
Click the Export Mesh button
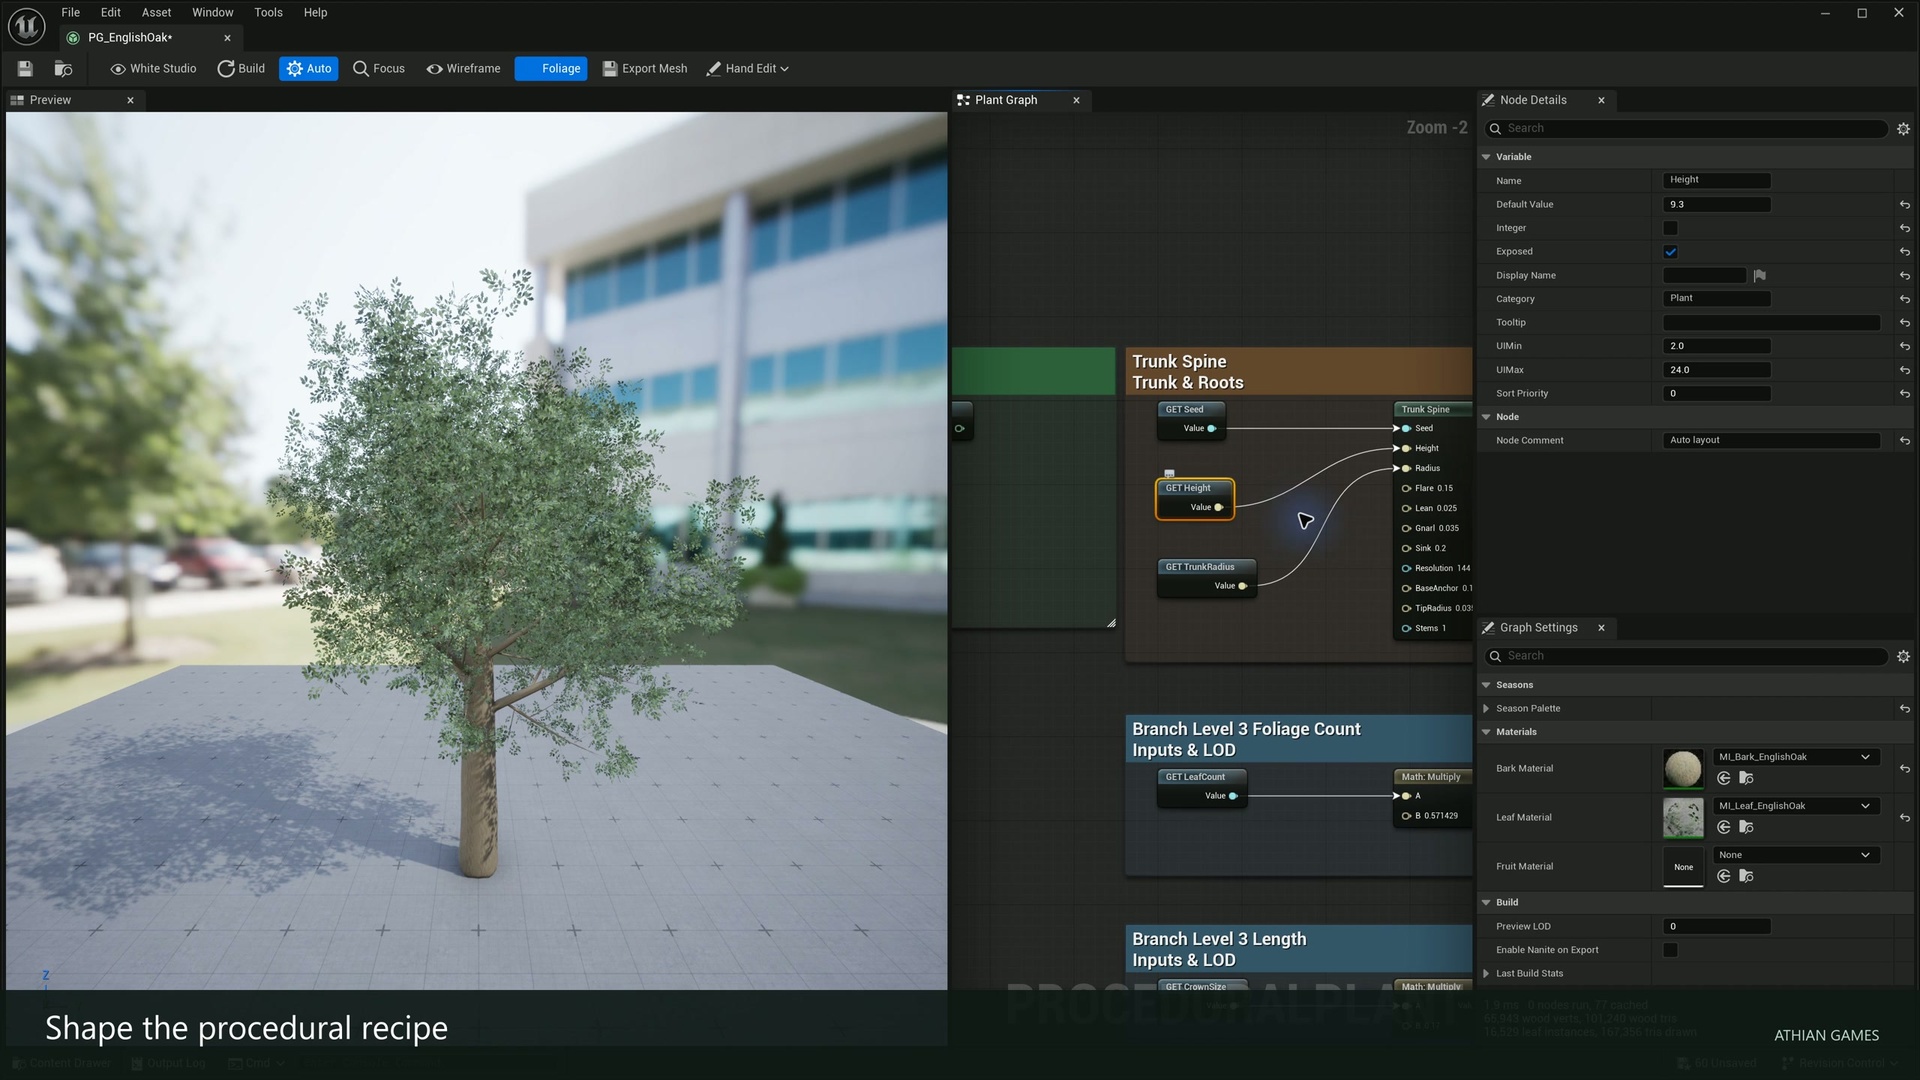(645, 68)
